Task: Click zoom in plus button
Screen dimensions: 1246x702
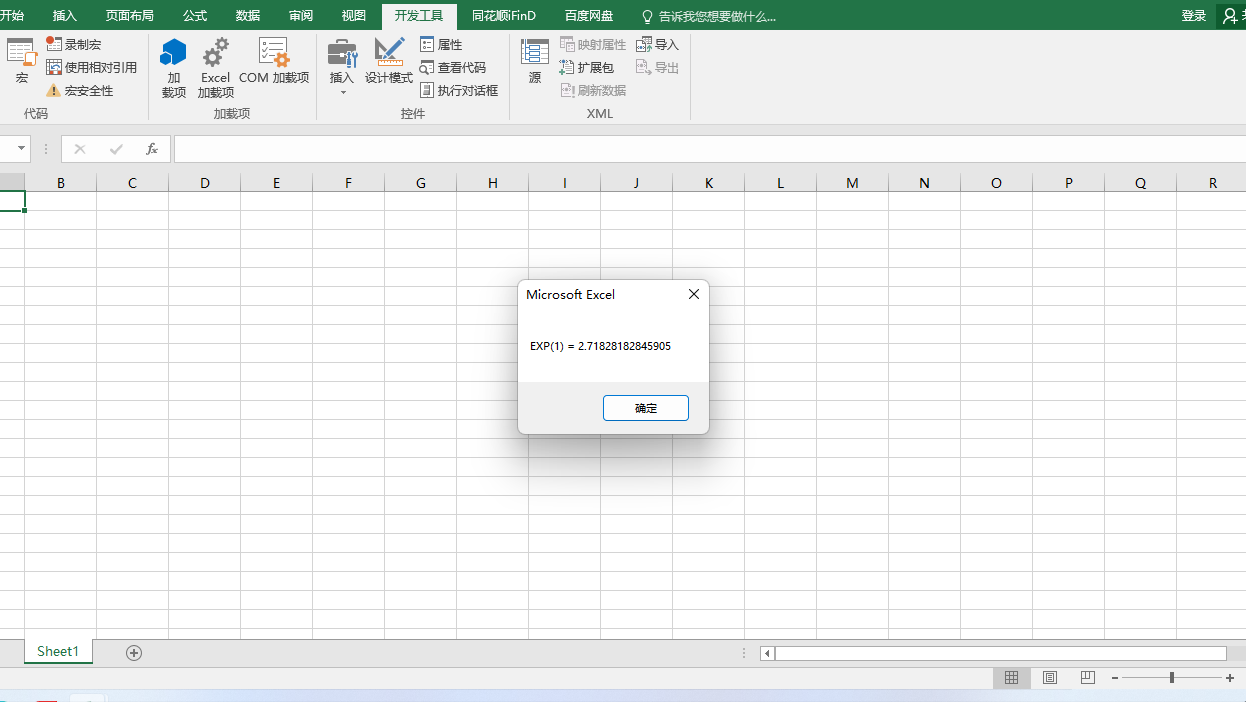Action: (1230, 678)
